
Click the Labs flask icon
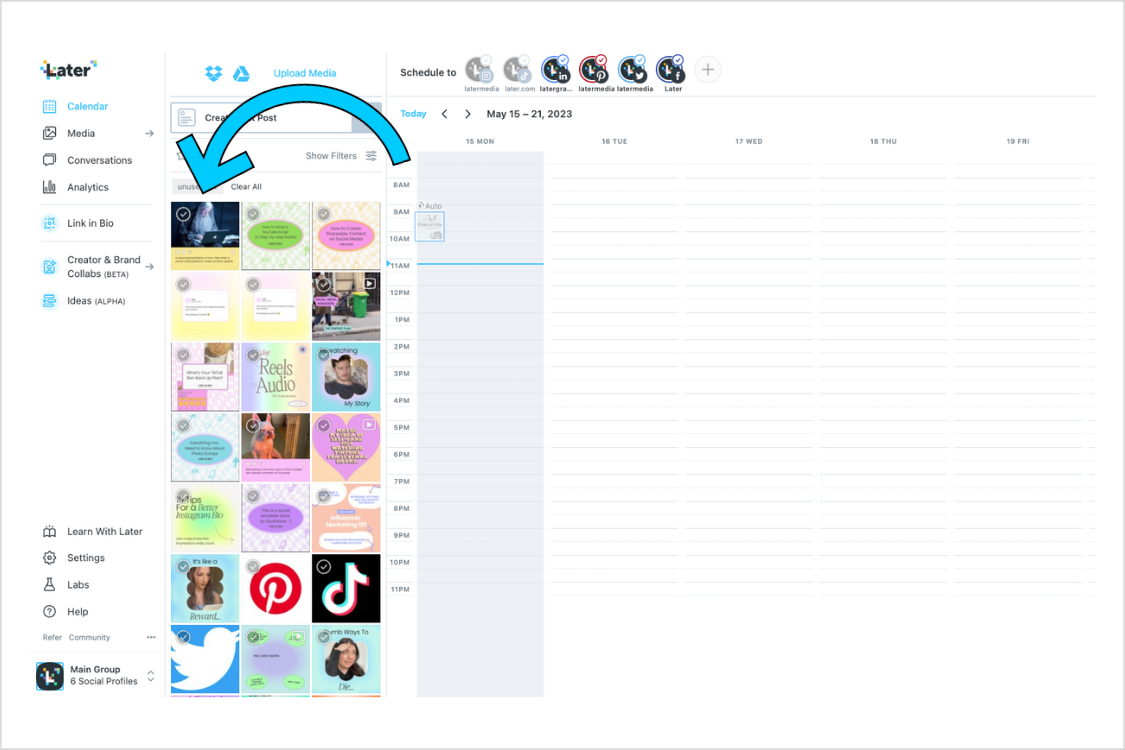click(50, 584)
